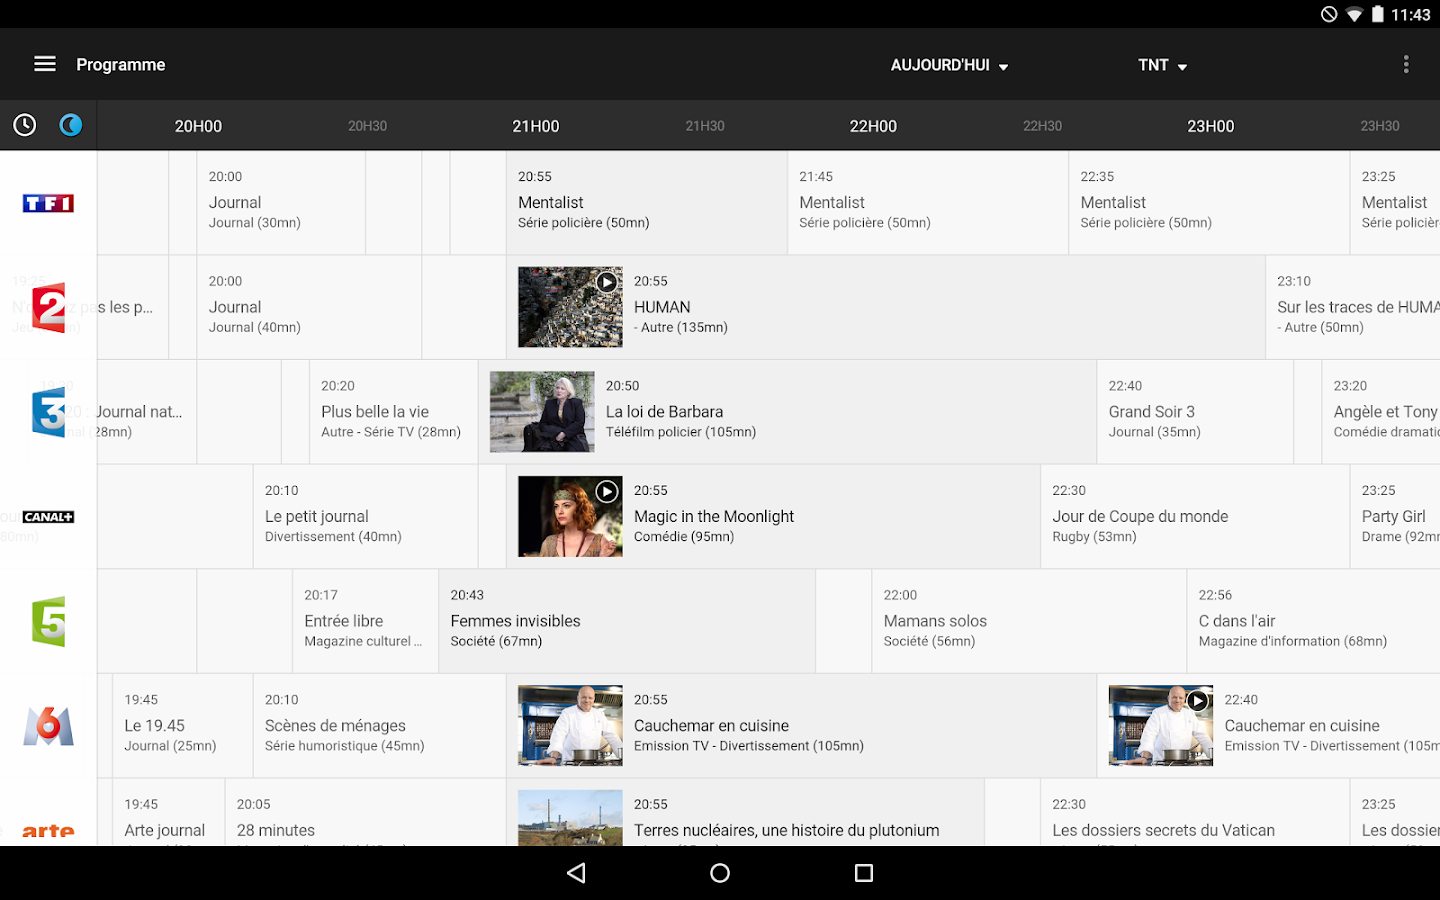
Task: Open Party Girl at 23:25
Action: 1395,517
